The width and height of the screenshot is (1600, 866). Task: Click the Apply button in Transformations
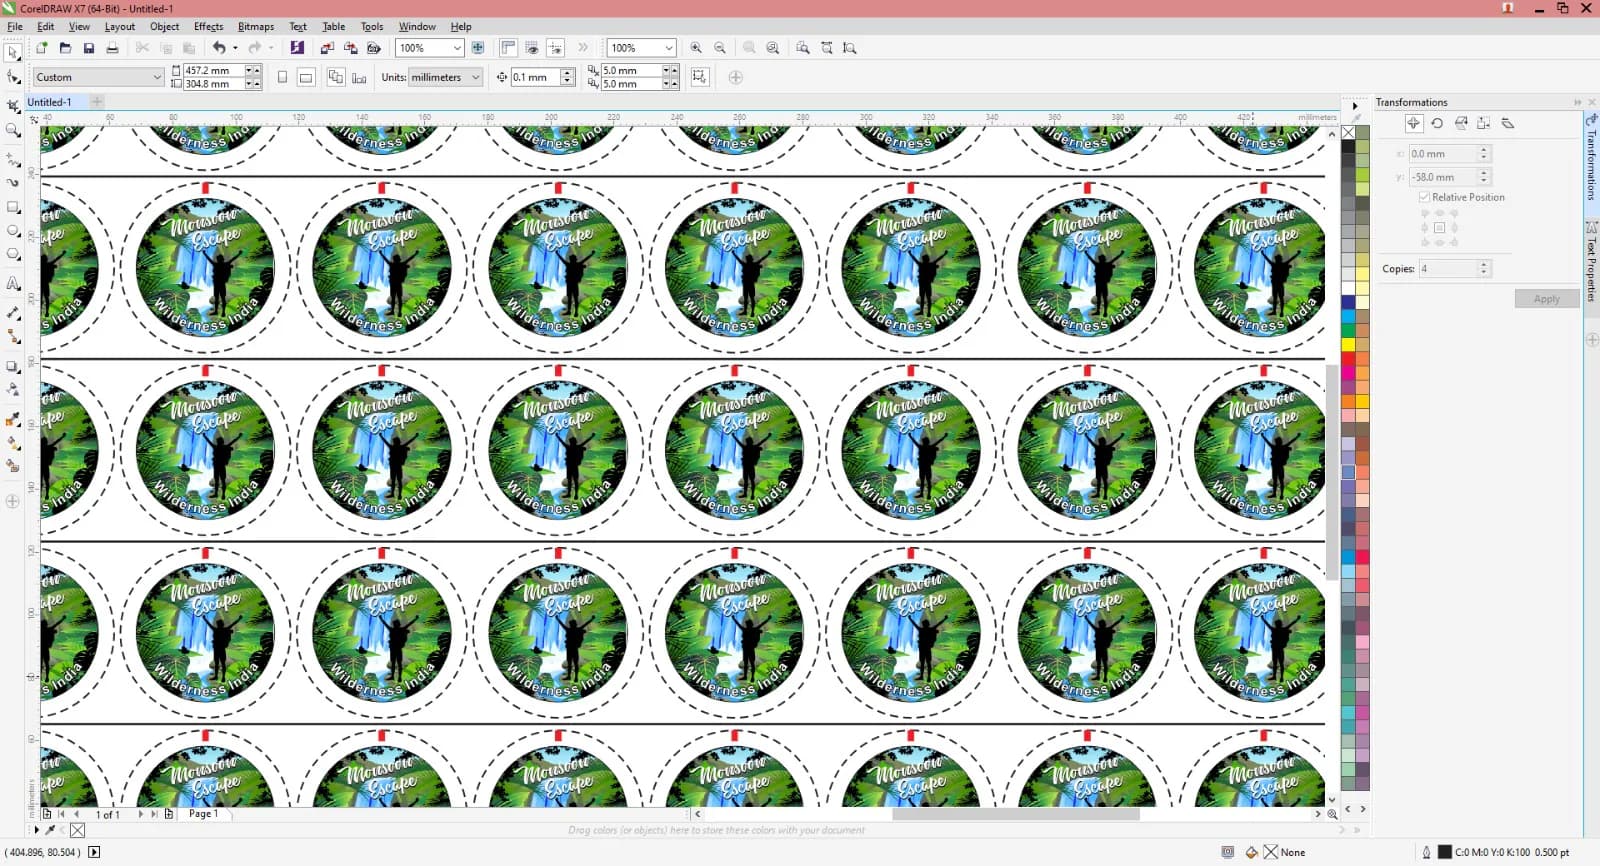coord(1546,299)
